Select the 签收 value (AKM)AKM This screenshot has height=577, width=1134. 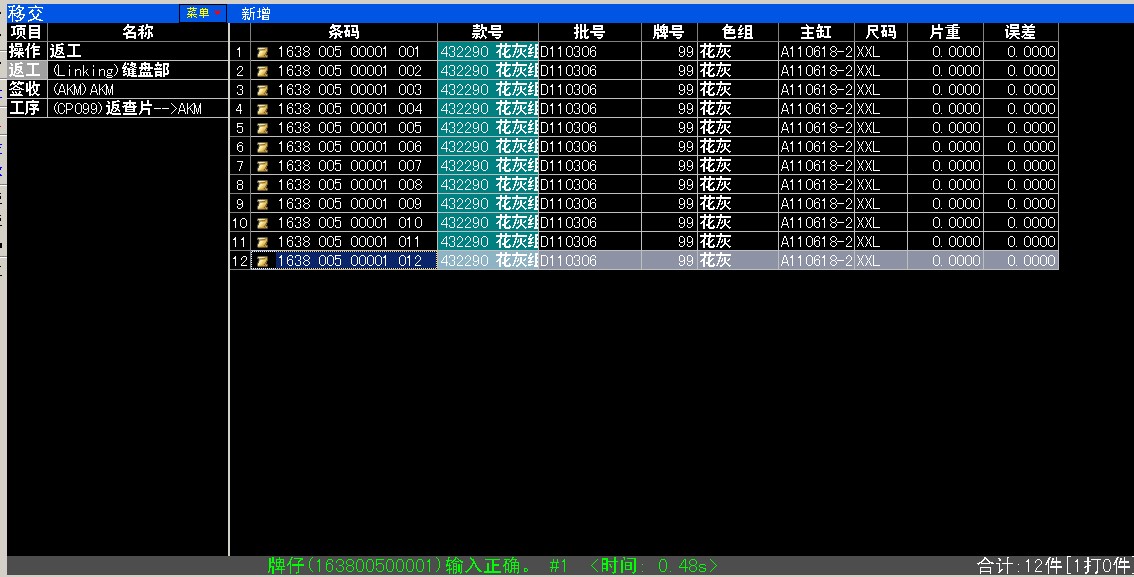pyautogui.click(x=137, y=89)
